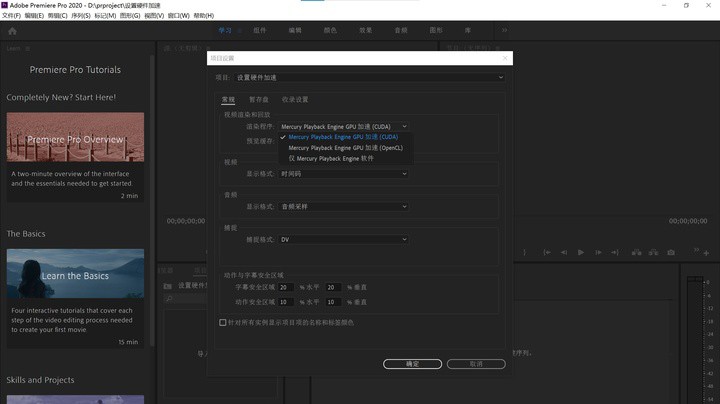Open the button editor plus icon
This screenshot has height=404, width=720.
(x=706, y=253)
